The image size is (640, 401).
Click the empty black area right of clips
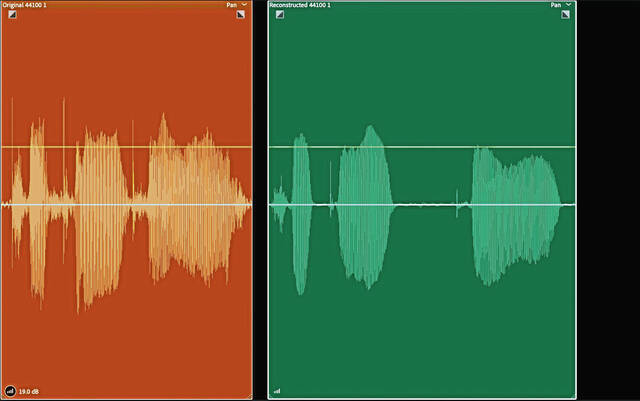click(x=608, y=200)
